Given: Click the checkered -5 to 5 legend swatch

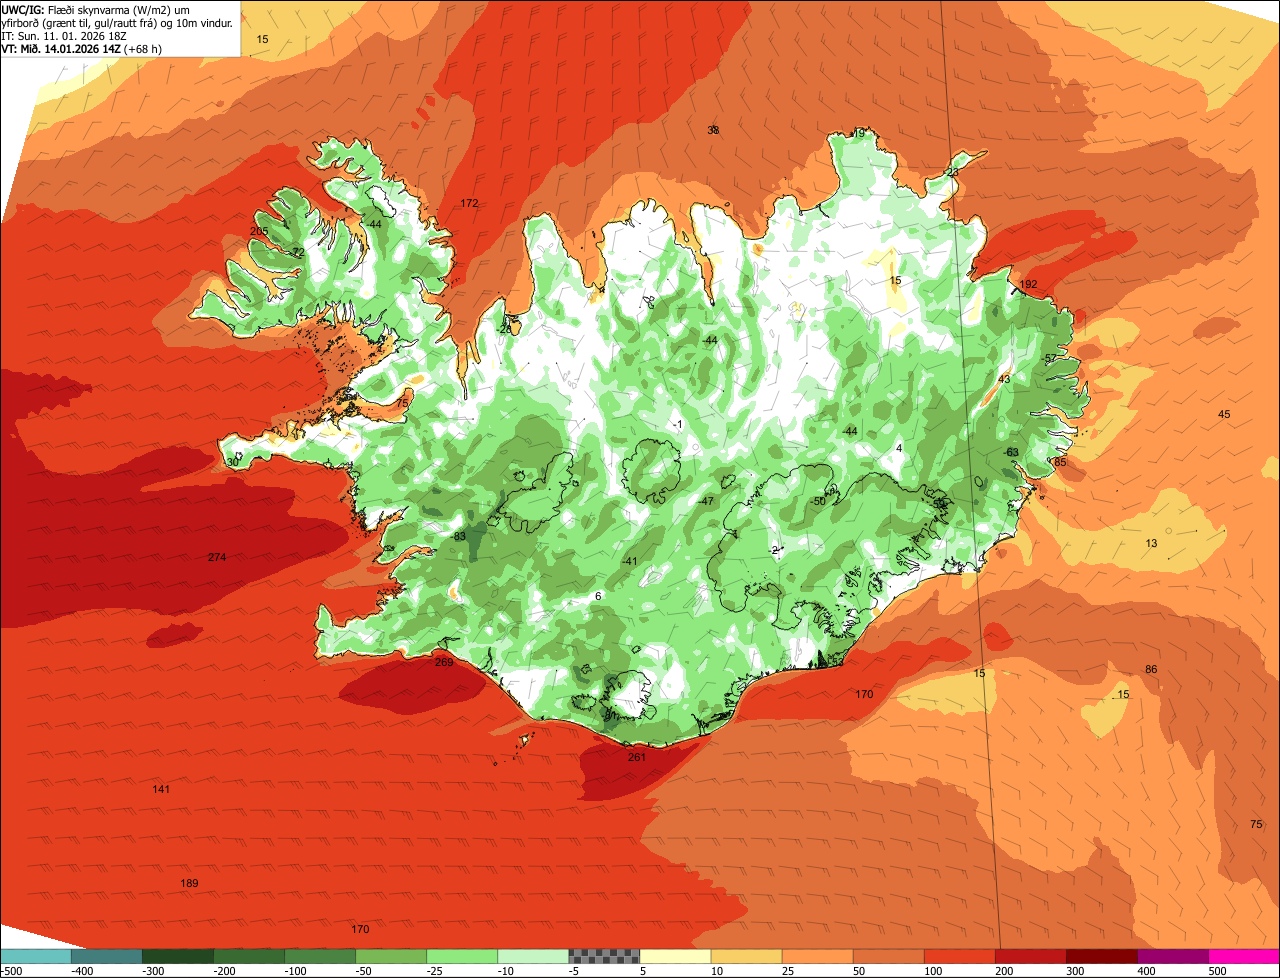Looking at the screenshot, I should tap(604, 956).
